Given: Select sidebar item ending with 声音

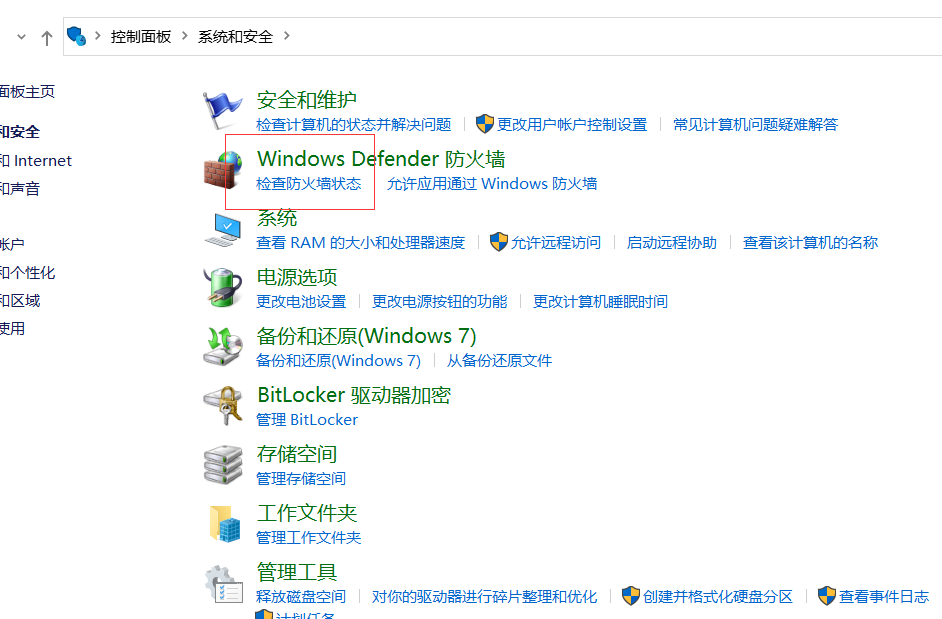Looking at the screenshot, I should 20,189.
